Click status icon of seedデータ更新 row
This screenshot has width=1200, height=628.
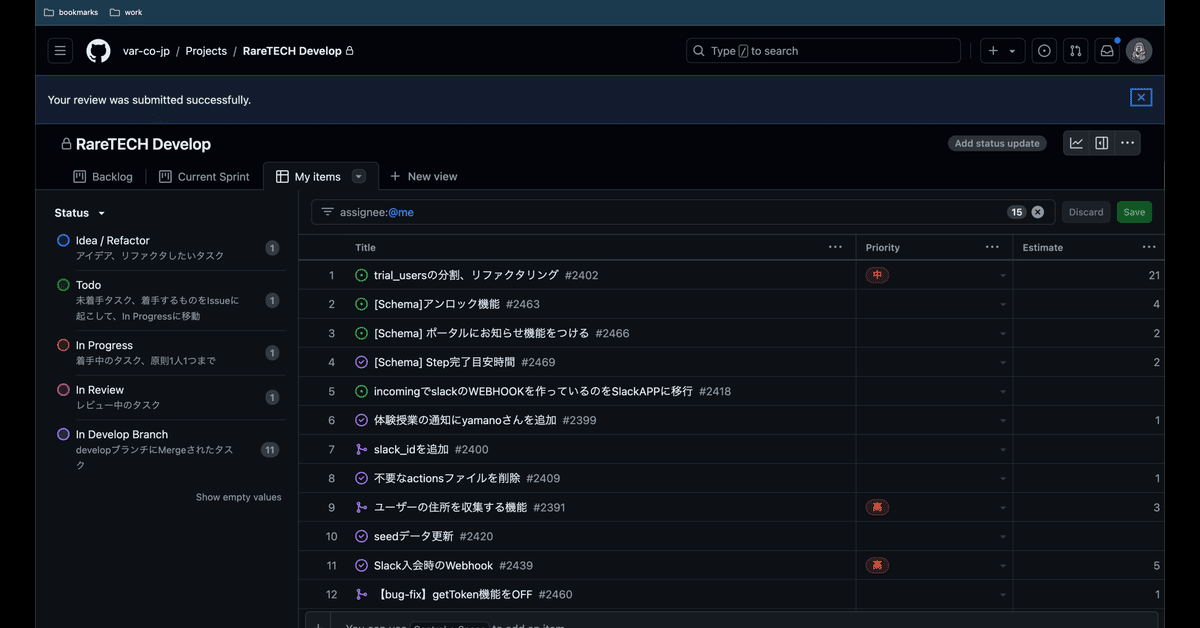[361, 536]
